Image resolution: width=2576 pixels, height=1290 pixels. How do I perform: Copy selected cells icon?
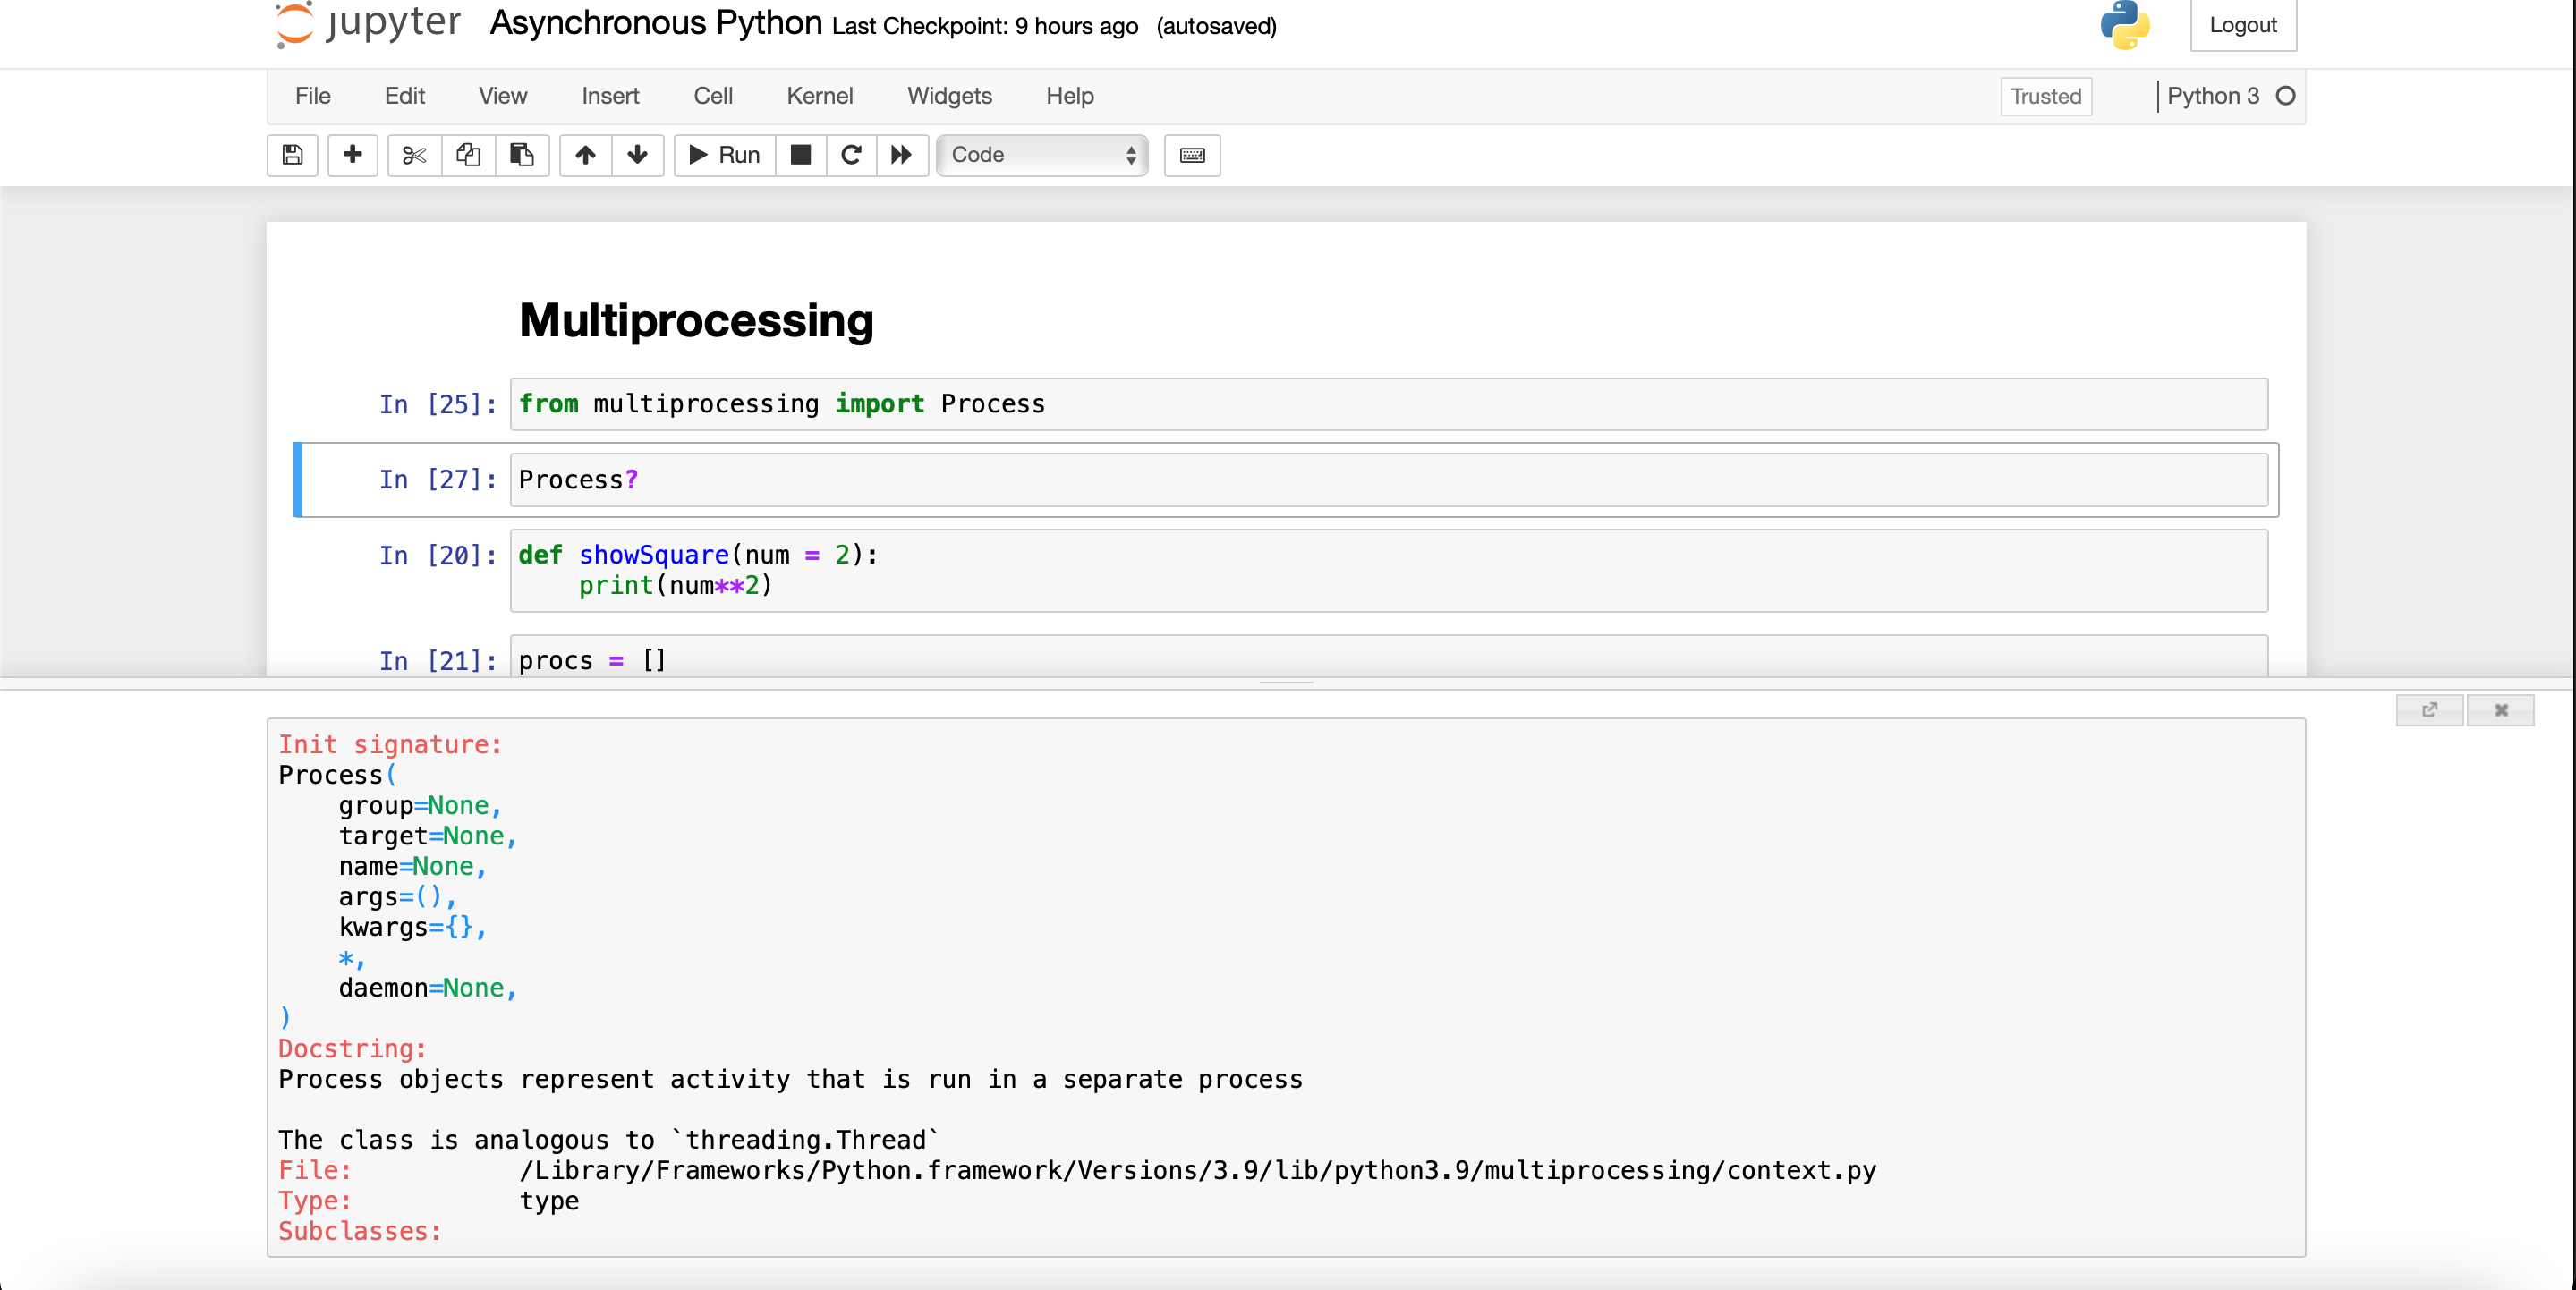(x=468, y=155)
